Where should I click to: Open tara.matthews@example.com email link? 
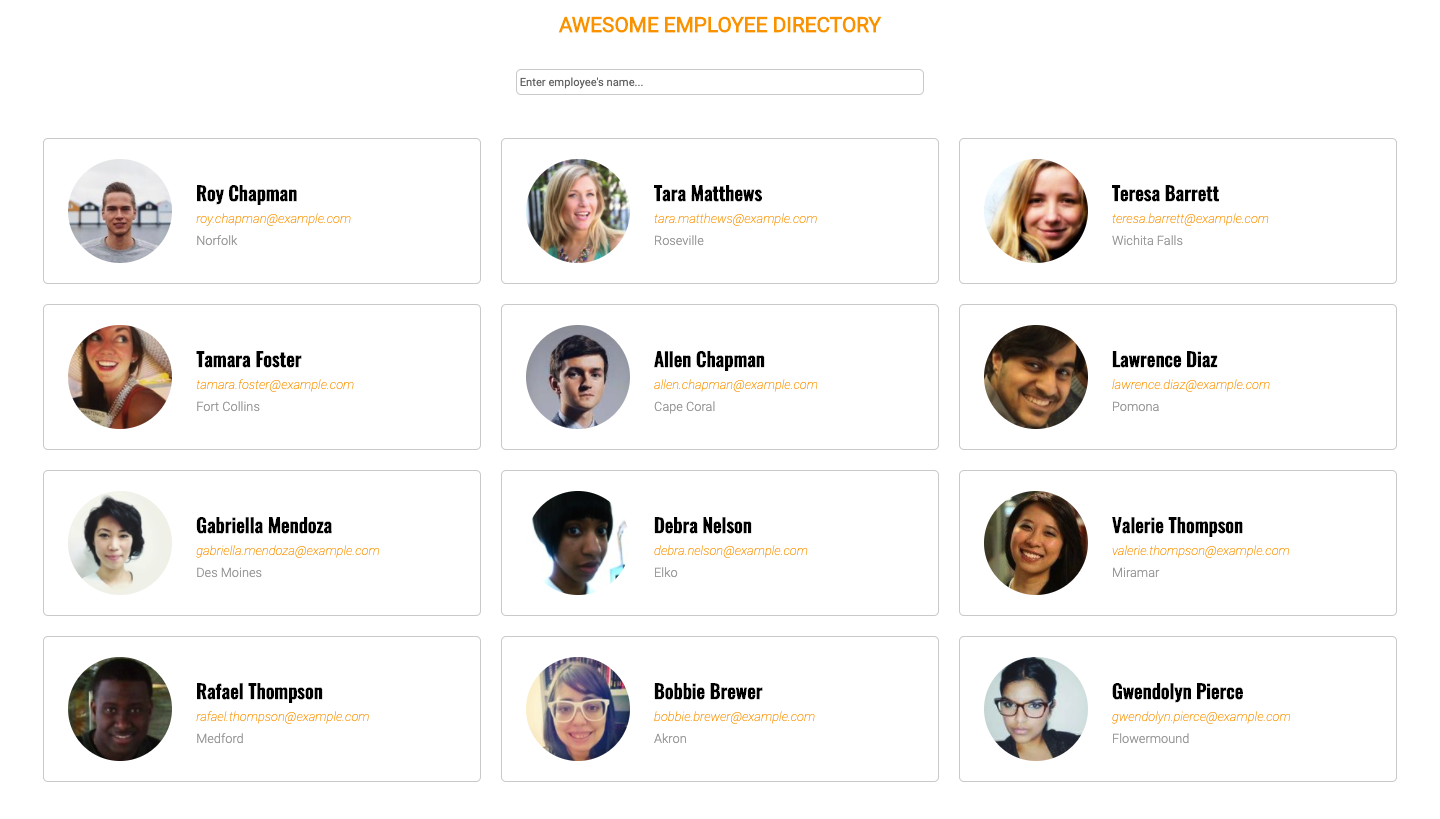pos(735,219)
